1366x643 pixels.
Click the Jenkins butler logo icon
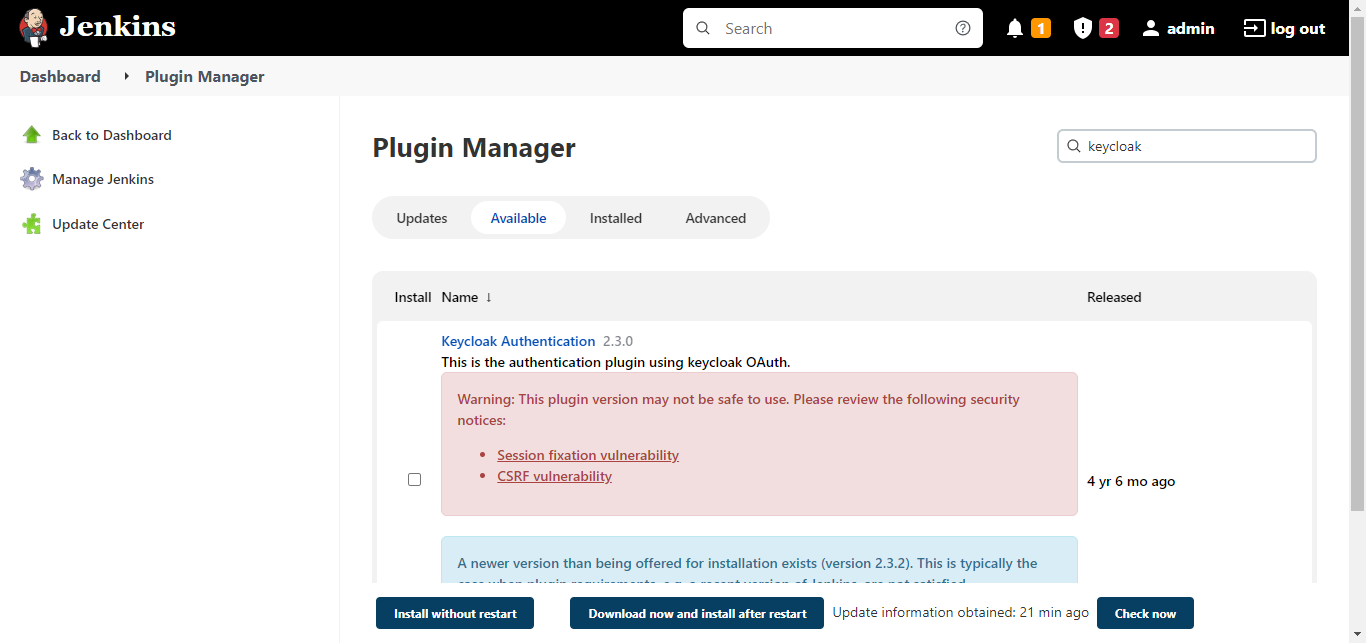coord(33,28)
